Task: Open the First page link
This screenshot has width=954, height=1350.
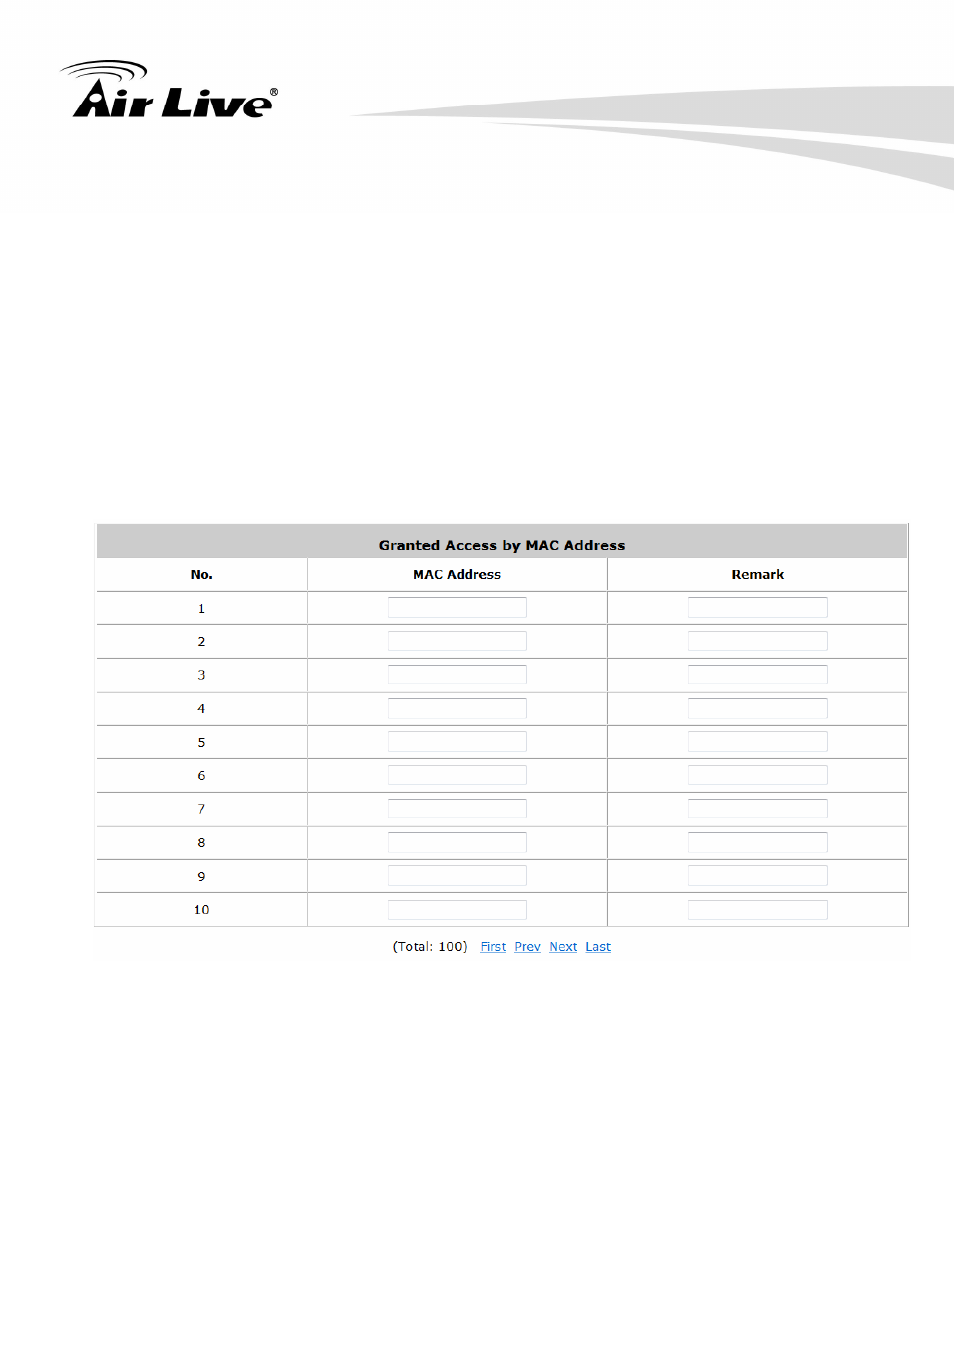Action: pyautogui.click(x=493, y=947)
